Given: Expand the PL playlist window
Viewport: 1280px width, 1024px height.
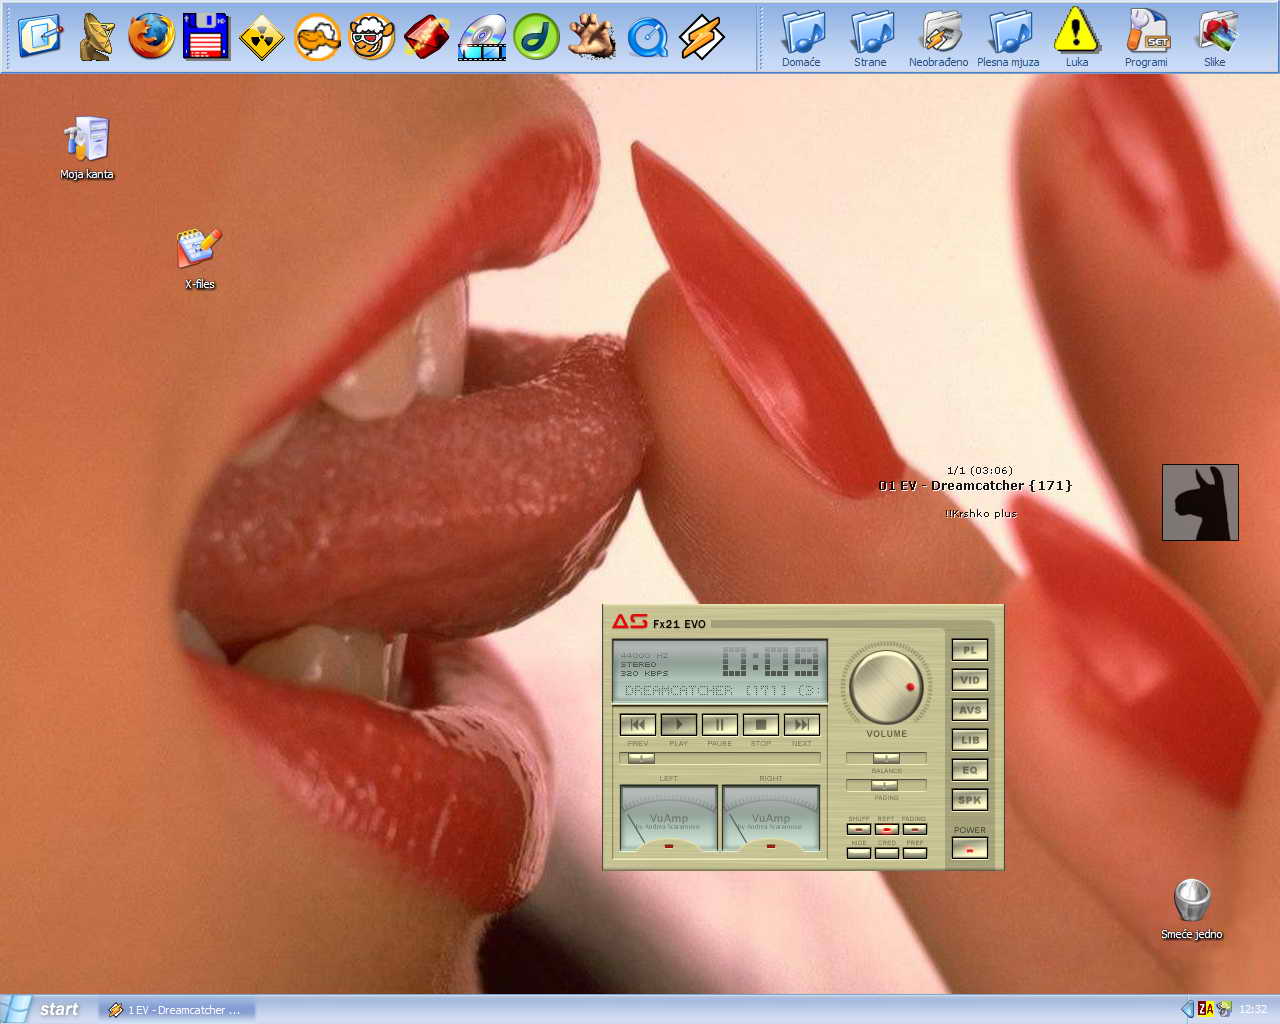Looking at the screenshot, I should coord(970,650).
